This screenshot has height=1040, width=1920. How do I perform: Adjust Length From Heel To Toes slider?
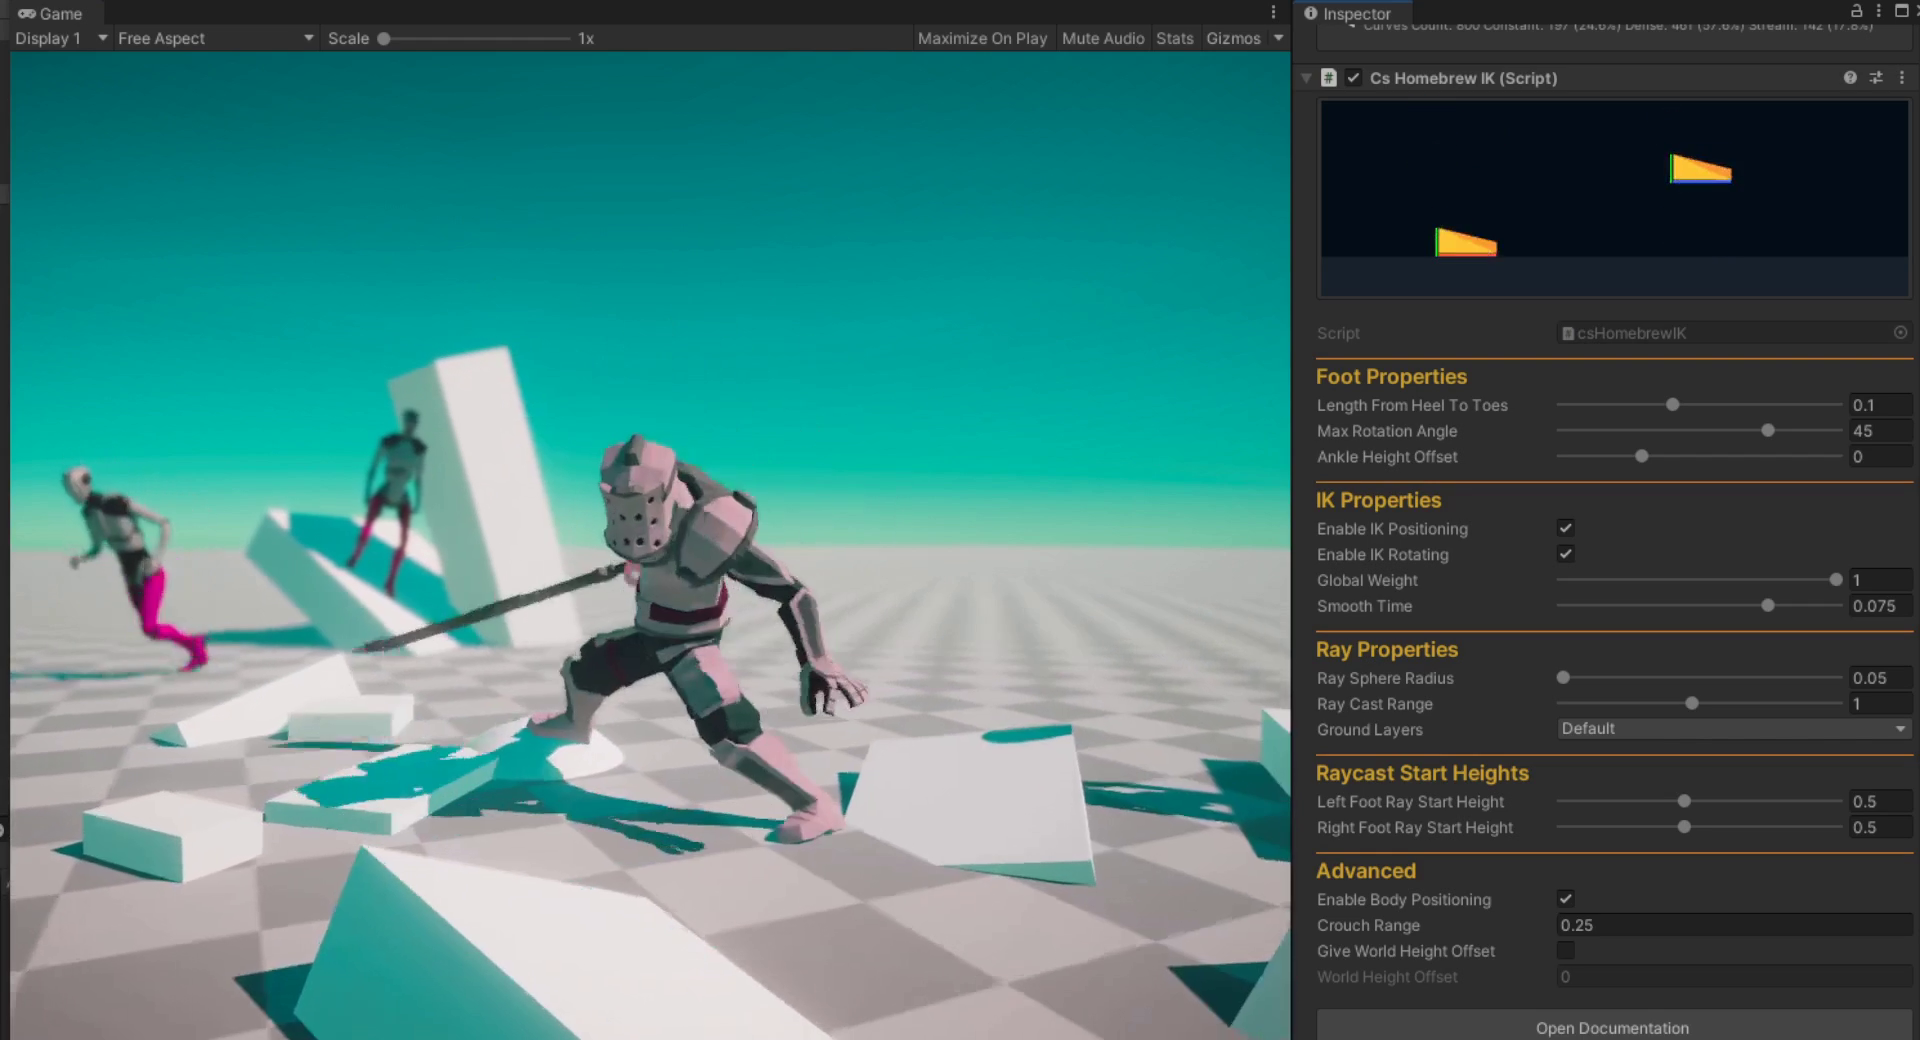pyautogui.click(x=1699, y=405)
